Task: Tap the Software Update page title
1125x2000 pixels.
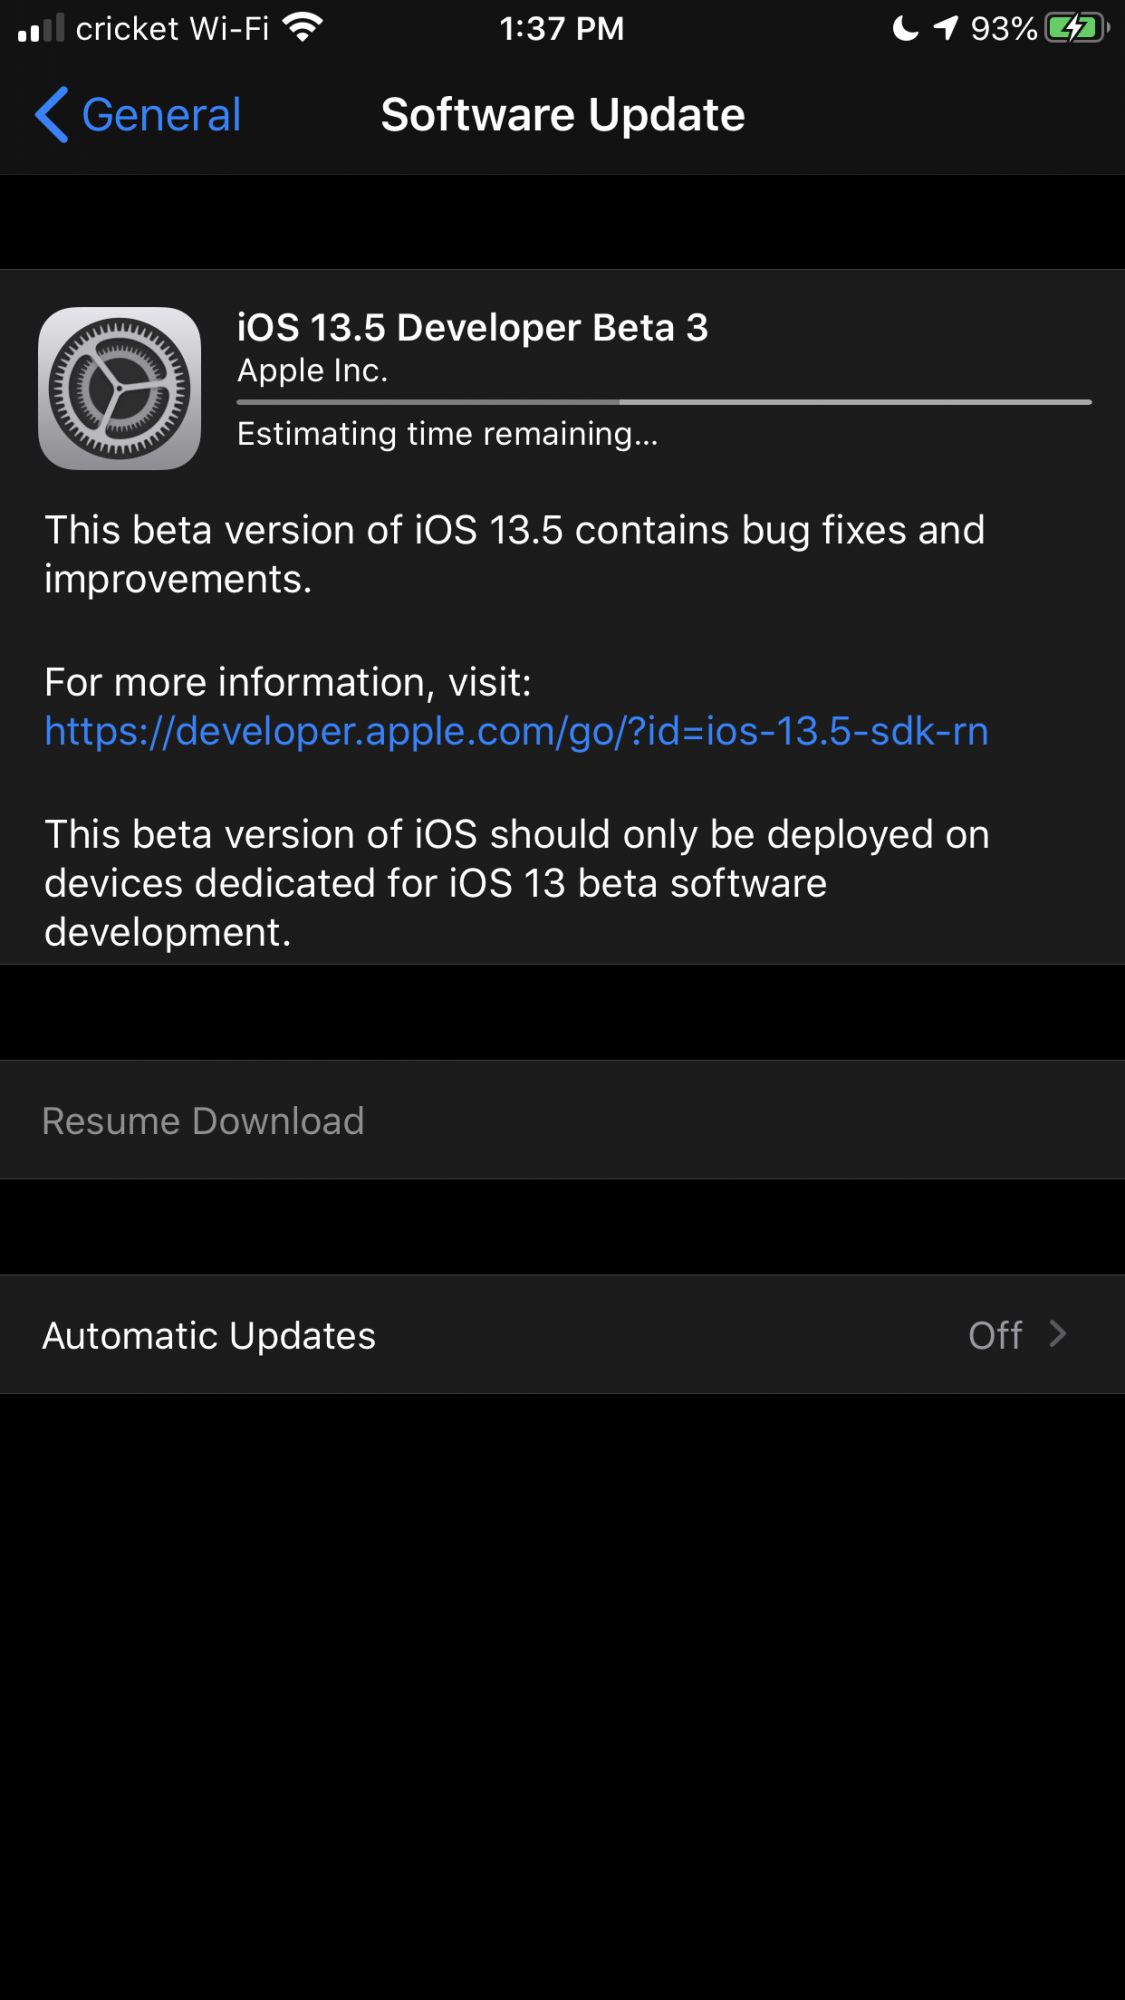Action: tap(563, 115)
